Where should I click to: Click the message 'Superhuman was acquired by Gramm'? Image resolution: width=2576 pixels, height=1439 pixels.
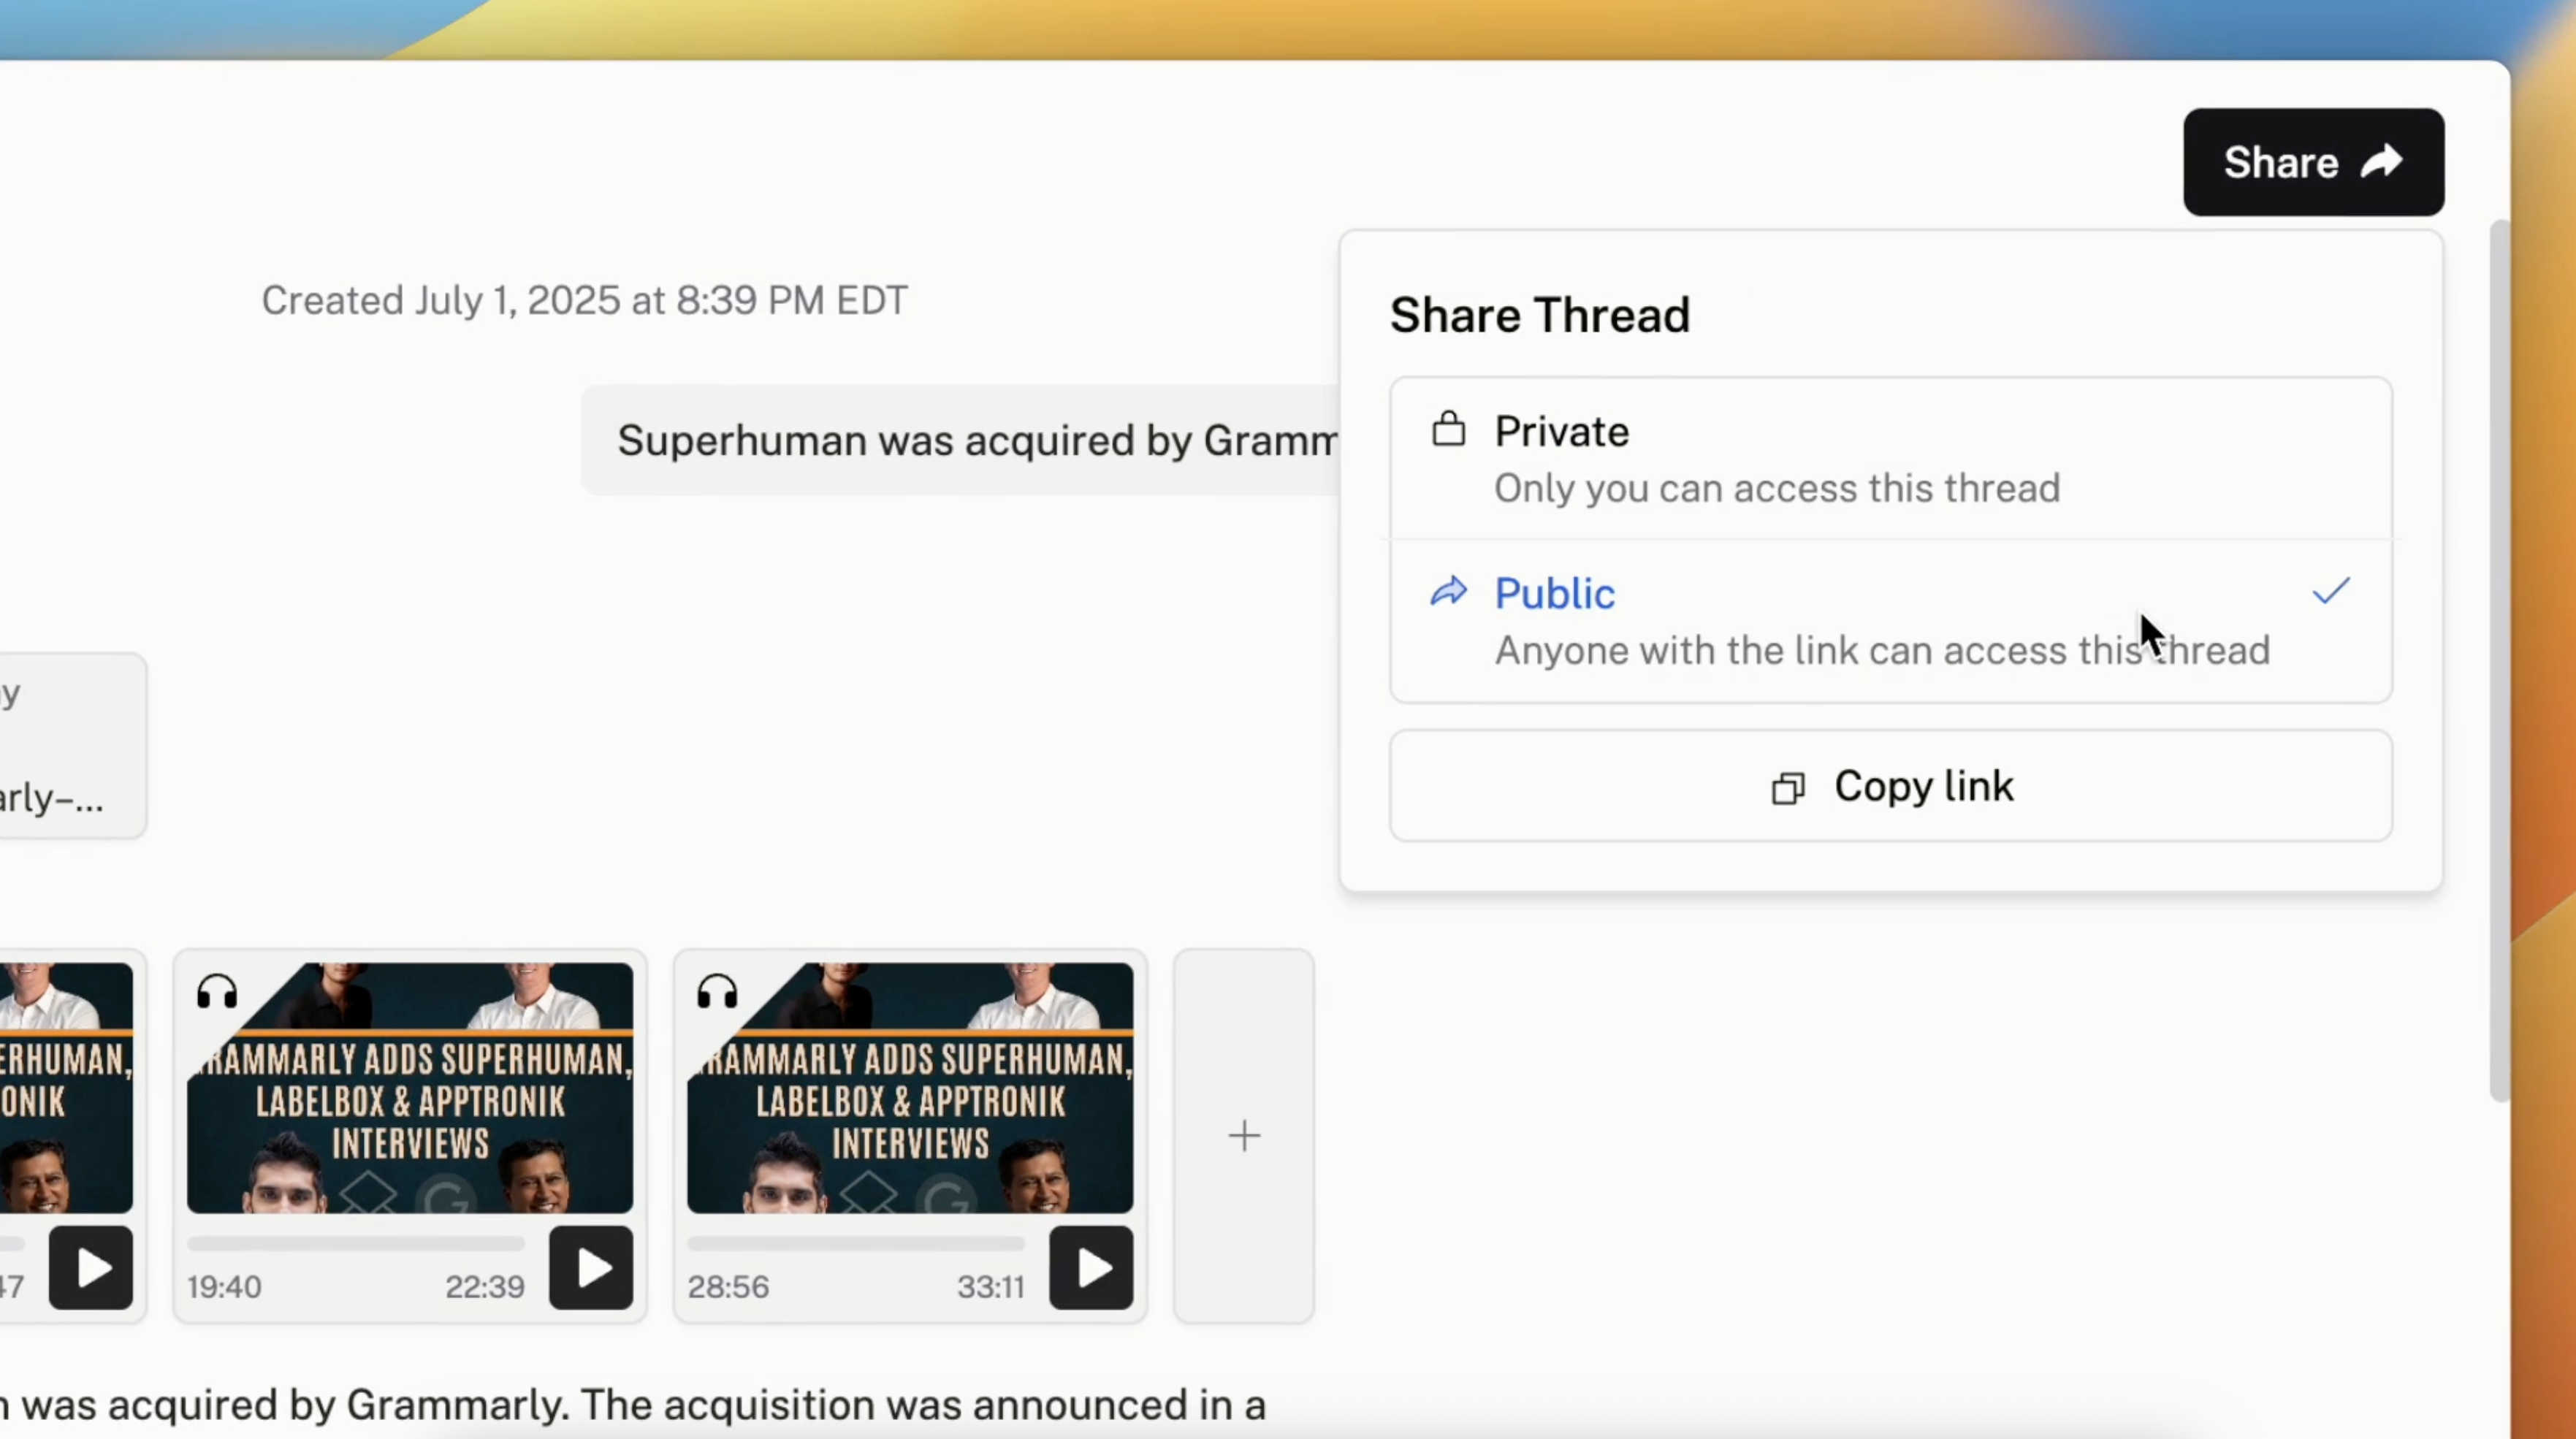(961, 440)
